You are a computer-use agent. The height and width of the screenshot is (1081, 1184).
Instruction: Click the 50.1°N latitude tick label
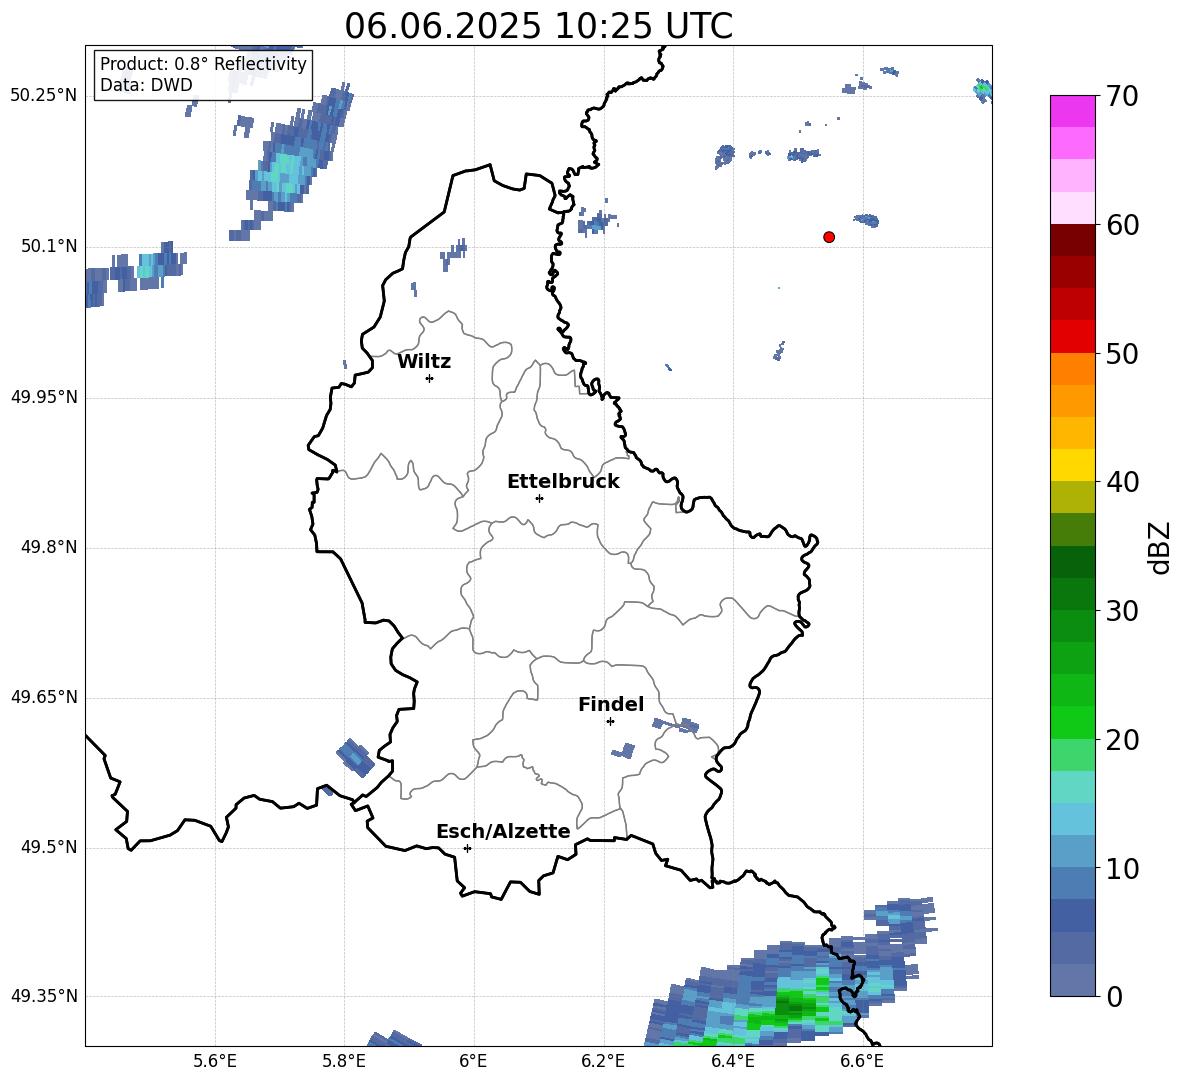tap(50, 246)
